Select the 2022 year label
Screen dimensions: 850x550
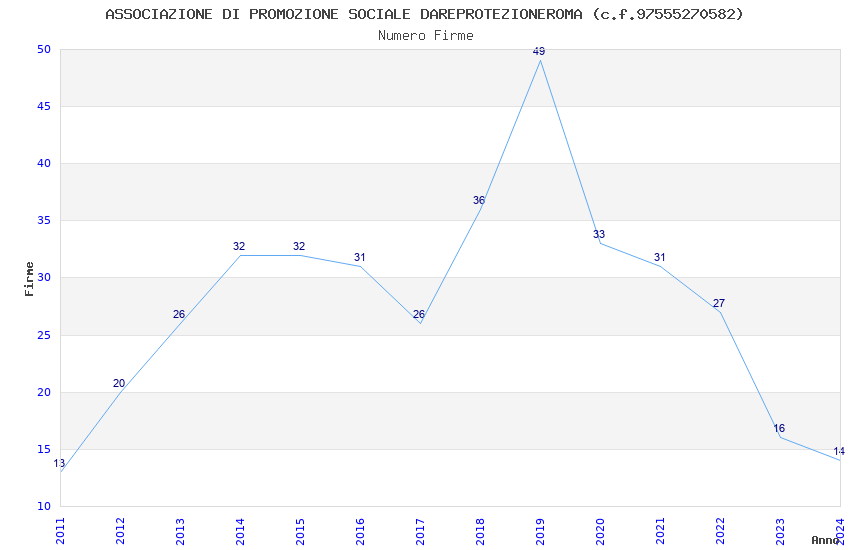tap(720, 531)
